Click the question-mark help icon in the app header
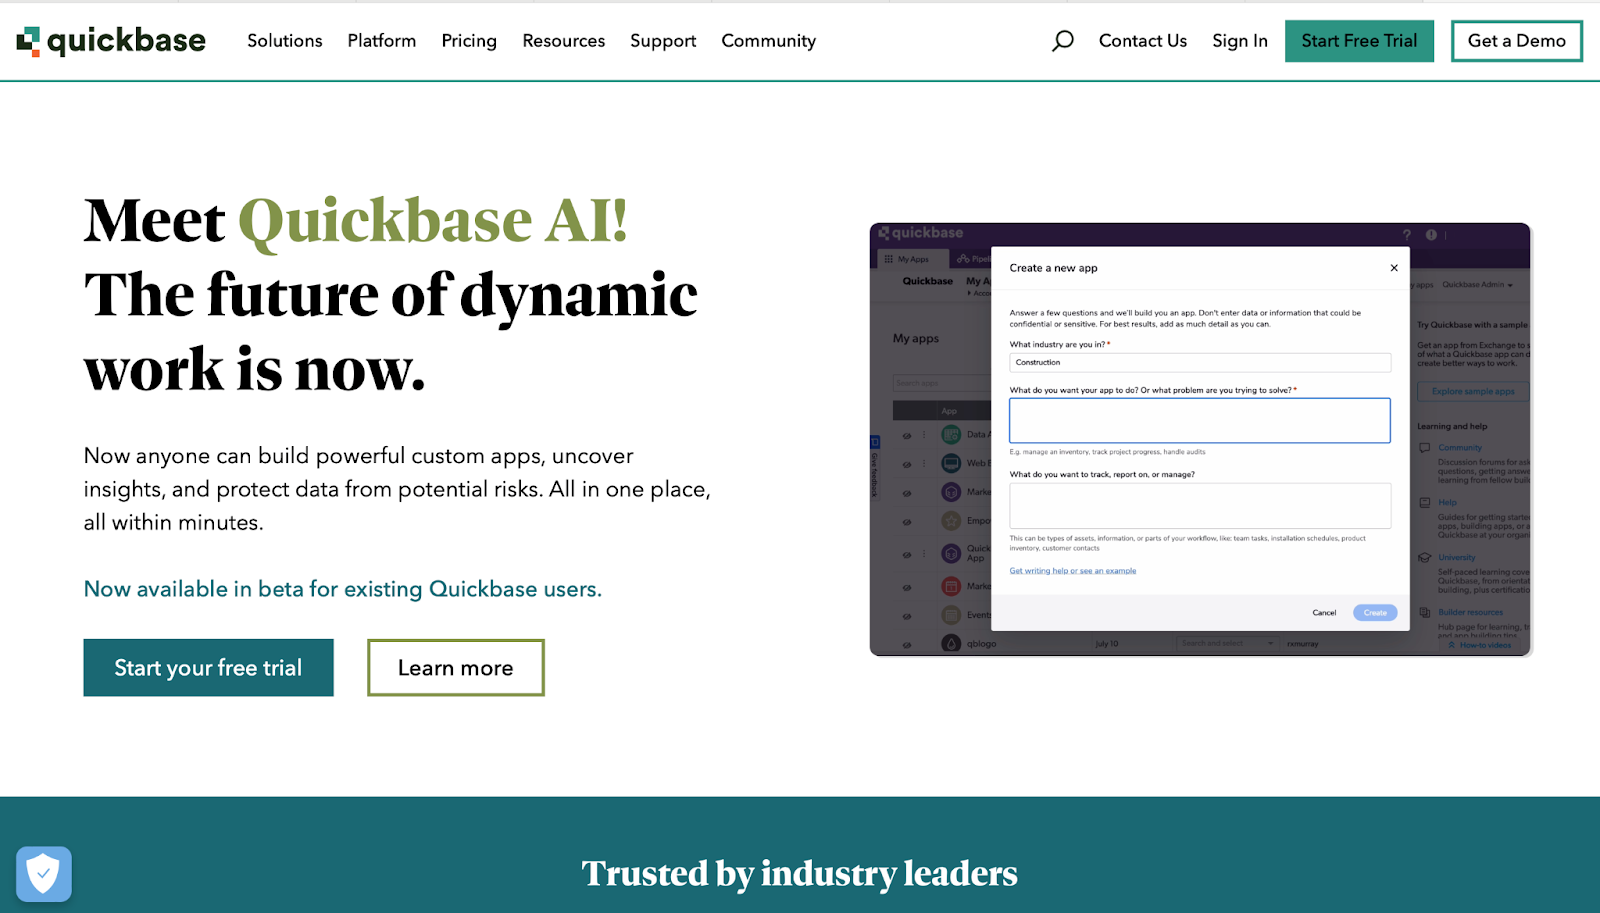The width and height of the screenshot is (1600, 913). 1405,234
